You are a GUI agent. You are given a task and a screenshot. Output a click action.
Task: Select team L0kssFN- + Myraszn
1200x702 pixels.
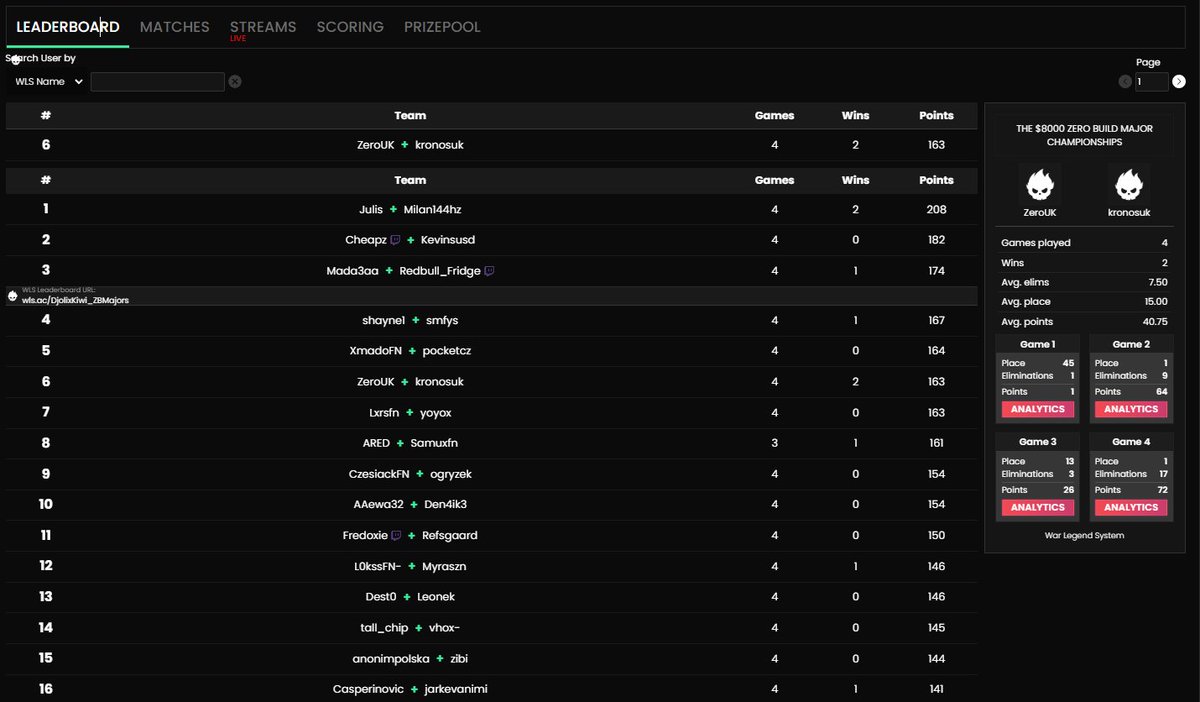click(x=491, y=566)
